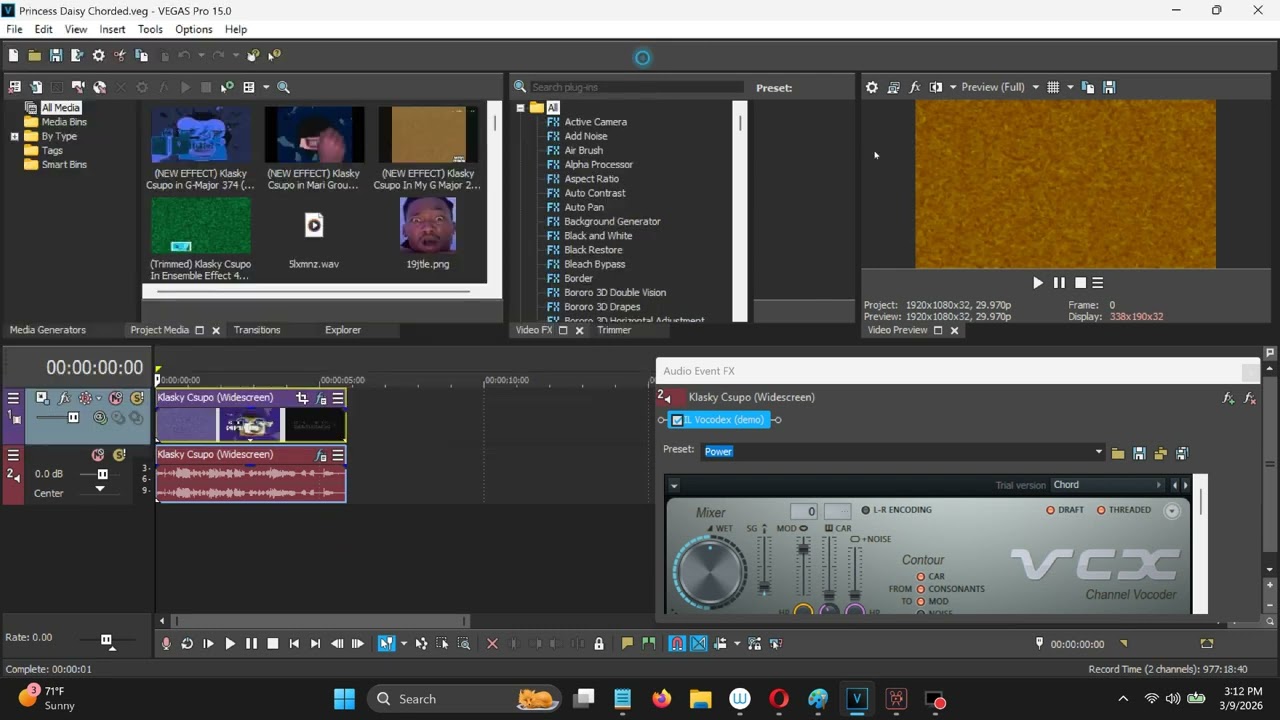Open File Explorer from the taskbar
The width and height of the screenshot is (1280, 720).
point(700,699)
